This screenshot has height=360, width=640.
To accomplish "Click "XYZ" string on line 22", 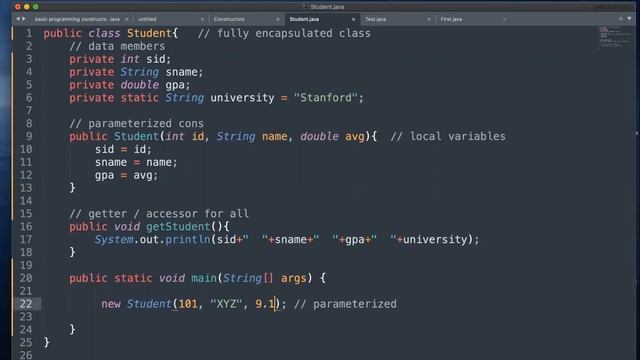I will point(226,304).
